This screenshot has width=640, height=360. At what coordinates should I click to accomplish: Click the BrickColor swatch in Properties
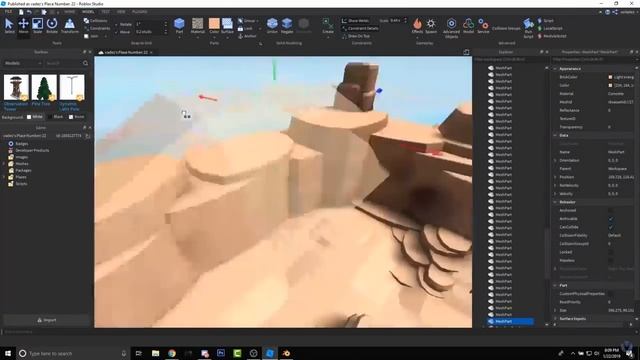click(610, 77)
